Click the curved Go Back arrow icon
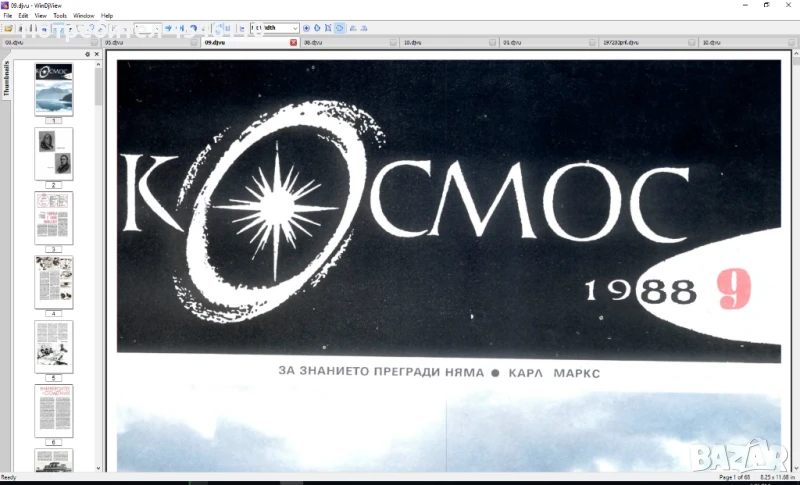 pos(193,28)
